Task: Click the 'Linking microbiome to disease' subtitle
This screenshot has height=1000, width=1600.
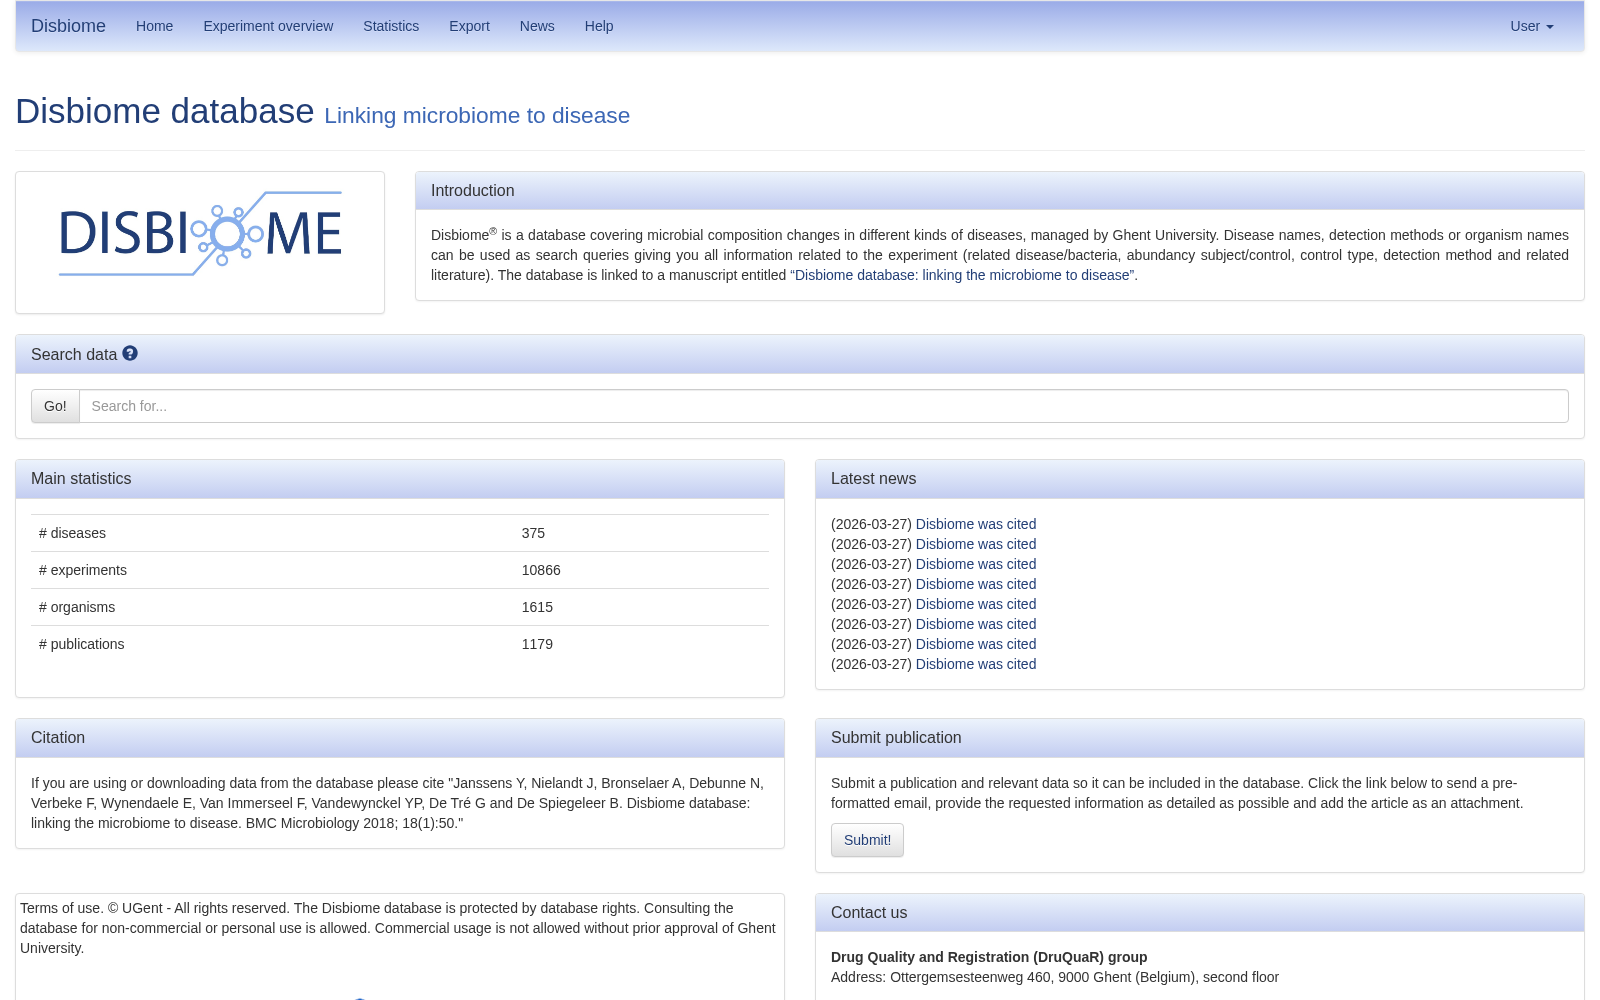Action: coord(477,115)
